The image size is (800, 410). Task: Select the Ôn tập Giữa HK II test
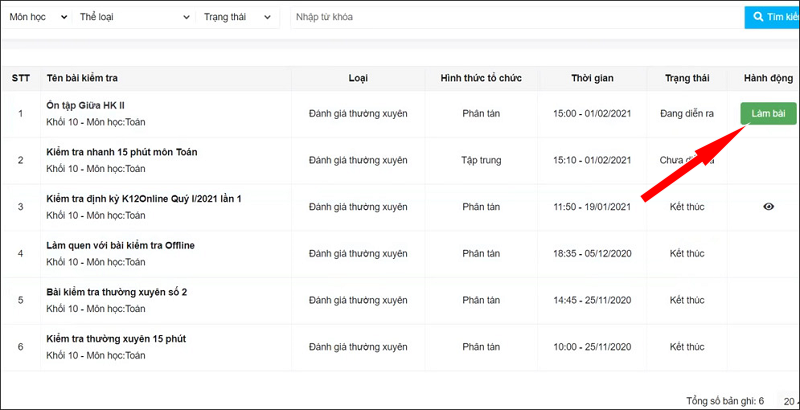85,105
